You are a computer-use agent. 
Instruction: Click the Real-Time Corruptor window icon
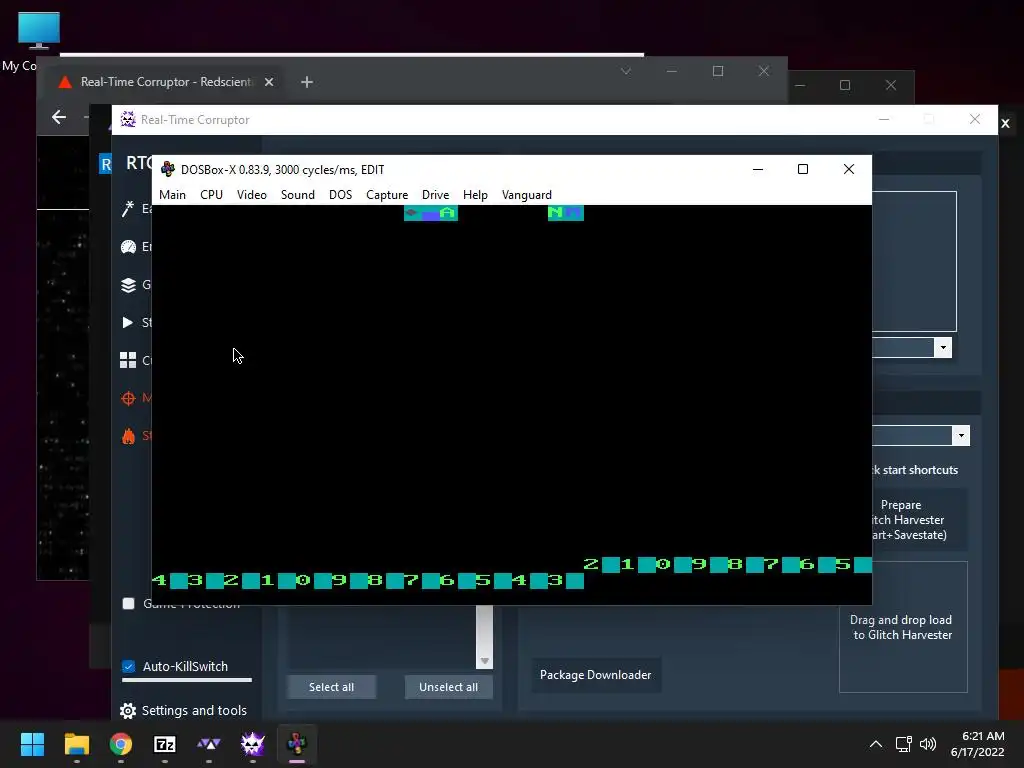(128, 120)
